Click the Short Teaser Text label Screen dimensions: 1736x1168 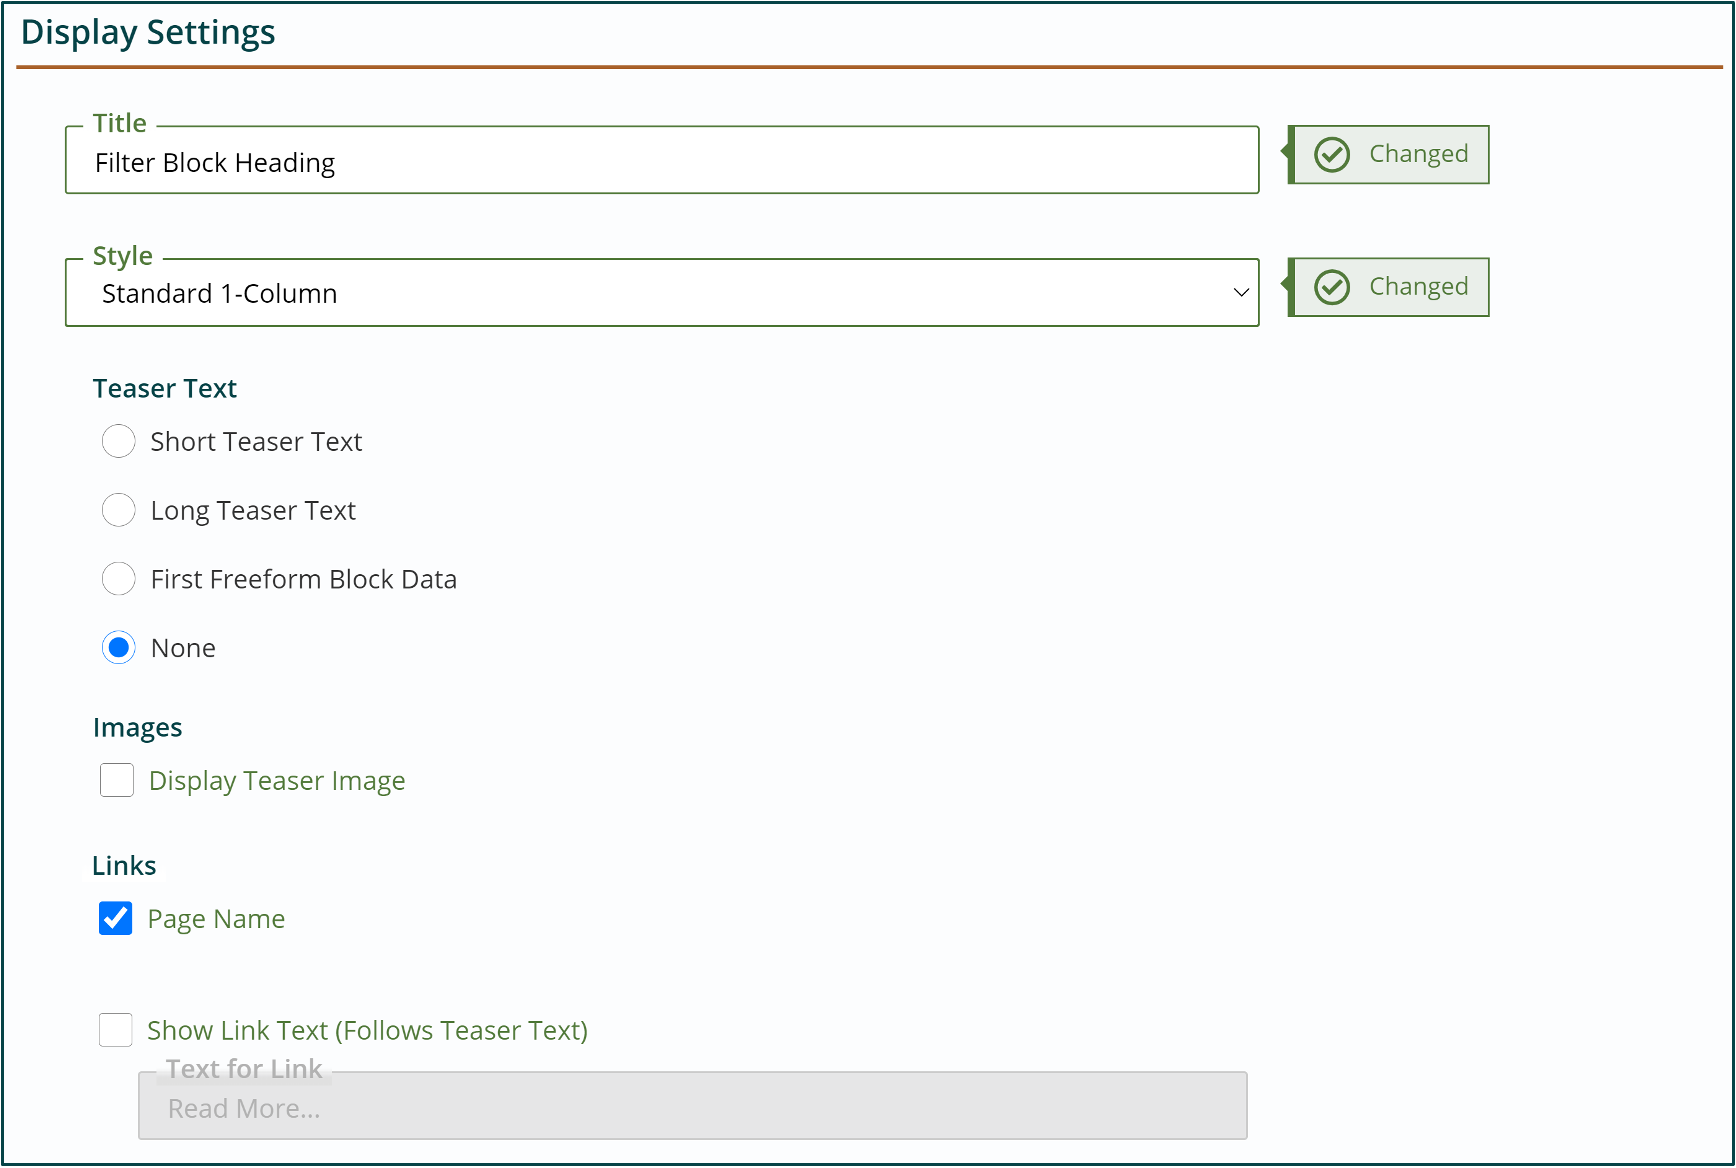pyautogui.click(x=256, y=442)
